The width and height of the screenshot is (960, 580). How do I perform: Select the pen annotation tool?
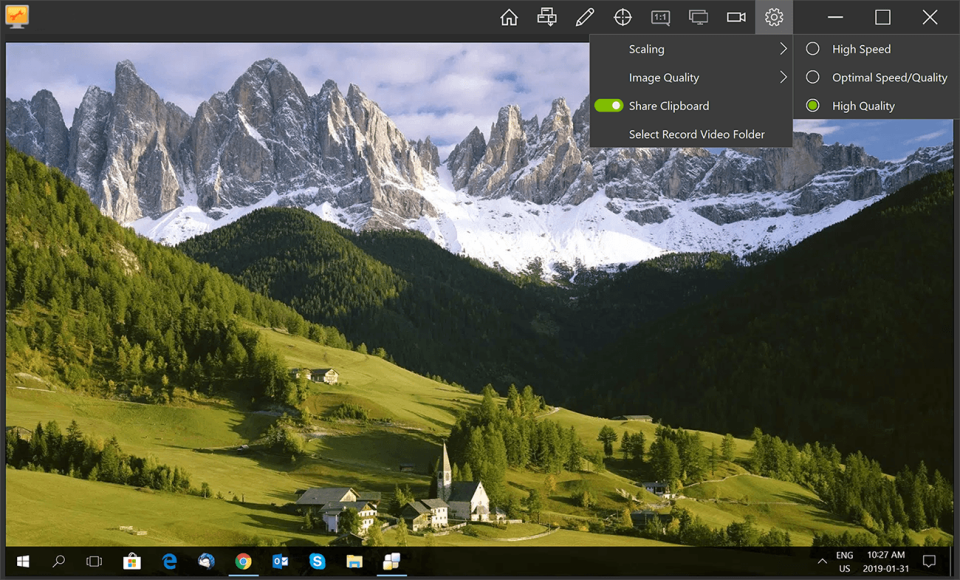point(585,16)
